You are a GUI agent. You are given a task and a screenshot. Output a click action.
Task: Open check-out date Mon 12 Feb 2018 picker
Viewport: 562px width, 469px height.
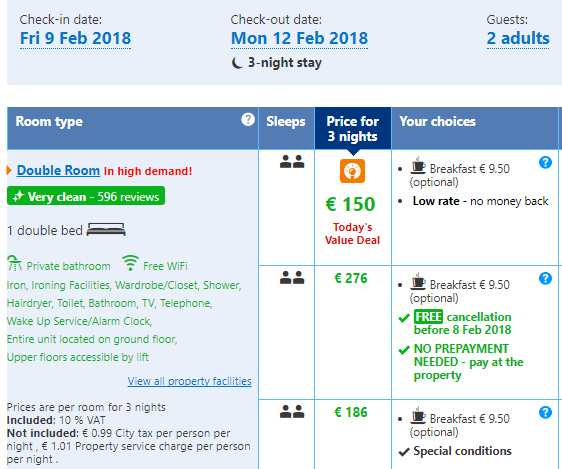[299, 39]
